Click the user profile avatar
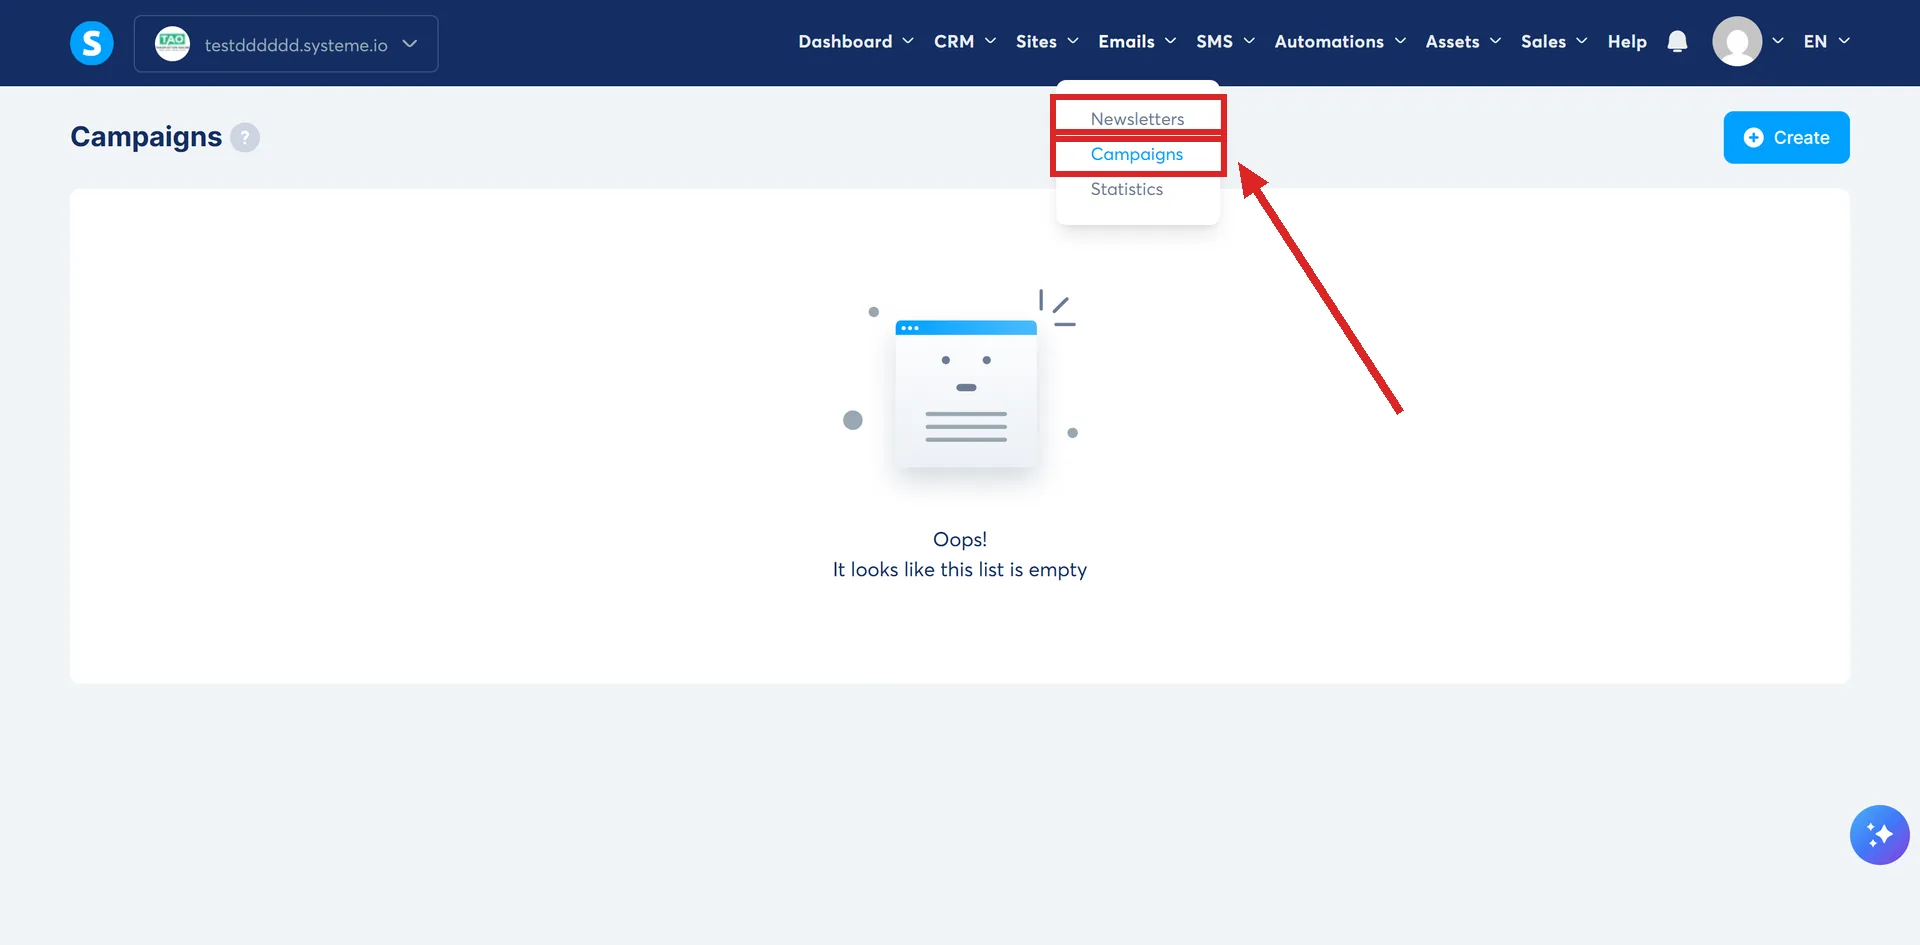 [1737, 41]
